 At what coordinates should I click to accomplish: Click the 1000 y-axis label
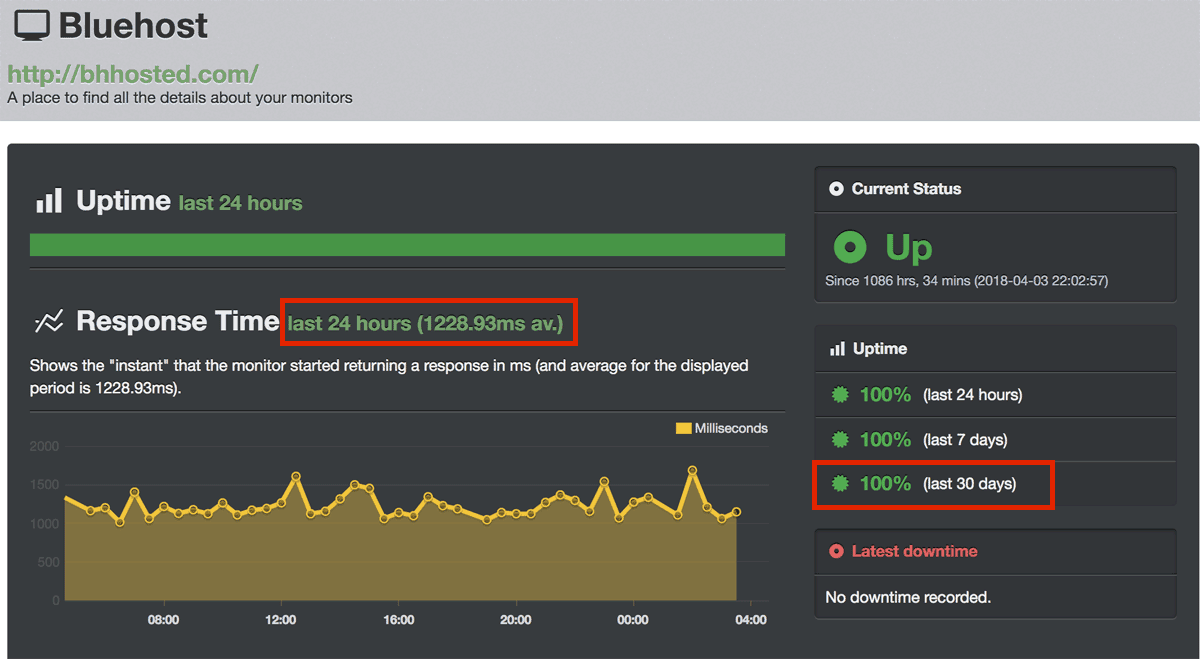[x=45, y=523]
